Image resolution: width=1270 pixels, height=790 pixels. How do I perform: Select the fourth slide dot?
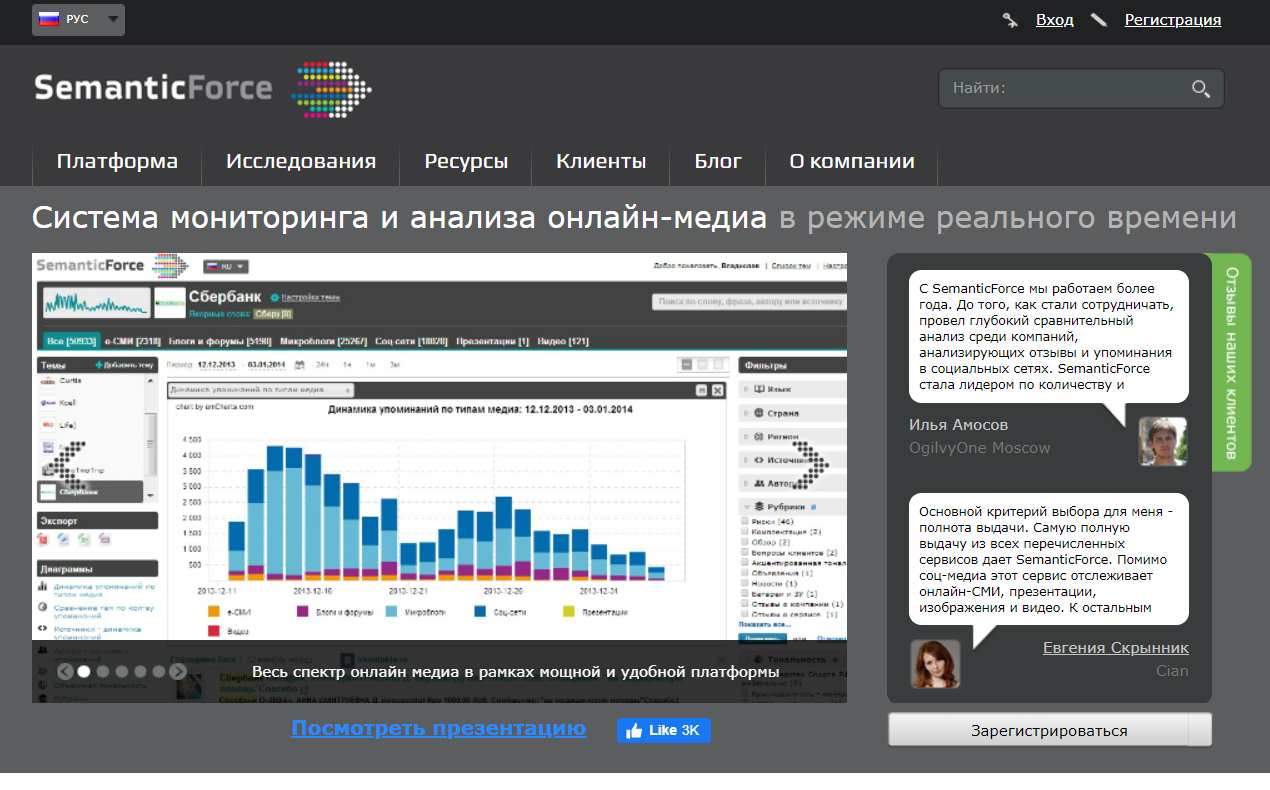coord(140,672)
